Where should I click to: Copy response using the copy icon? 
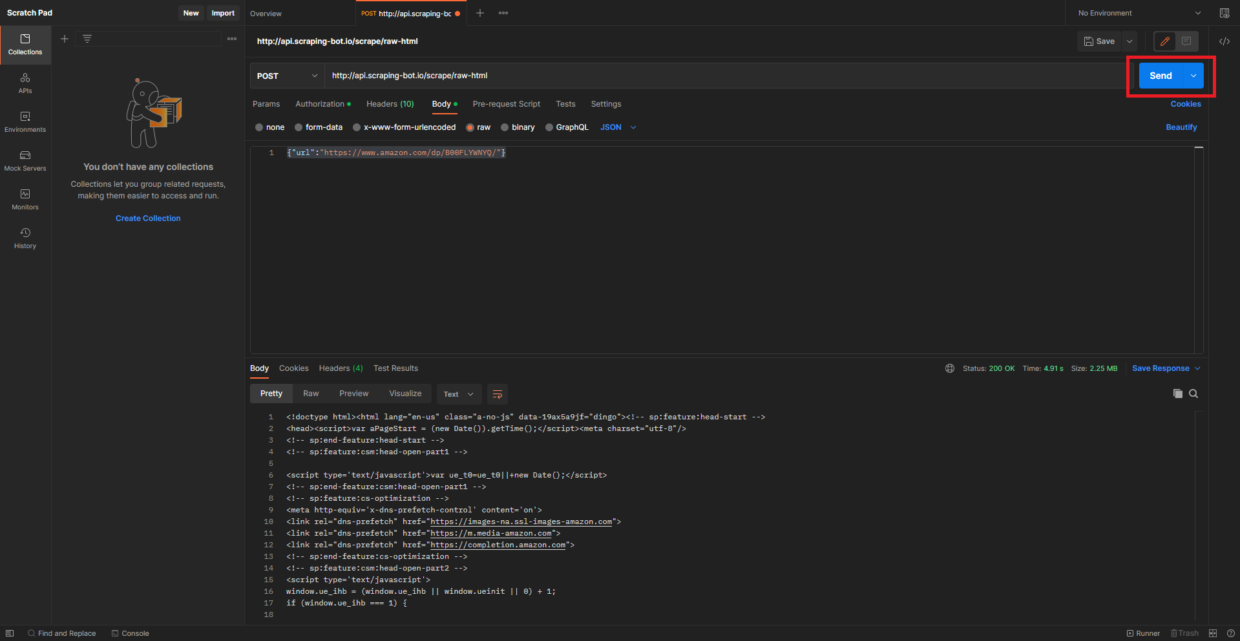[1177, 394]
